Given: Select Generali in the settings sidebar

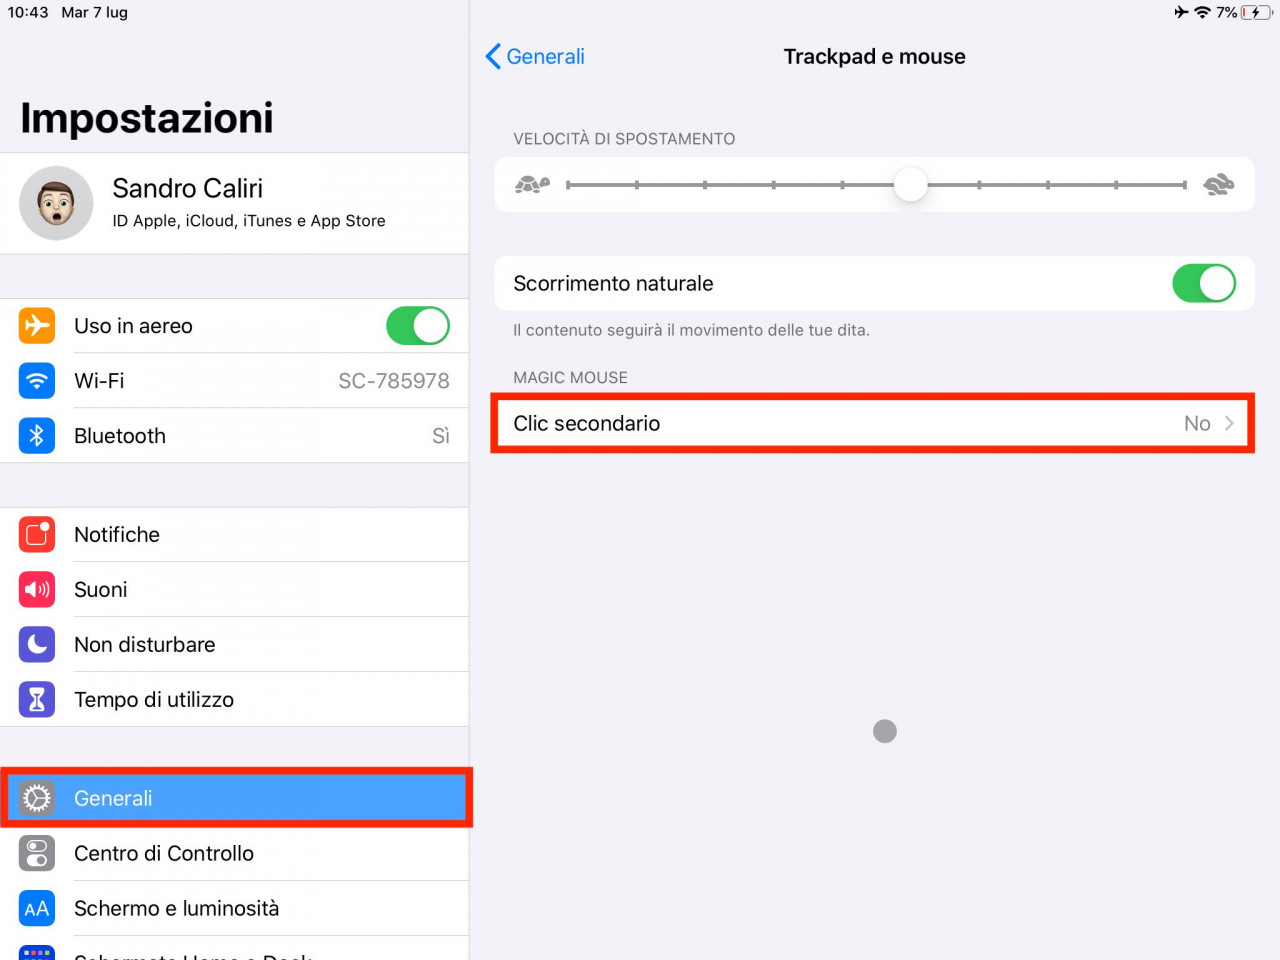Looking at the screenshot, I should point(236,798).
